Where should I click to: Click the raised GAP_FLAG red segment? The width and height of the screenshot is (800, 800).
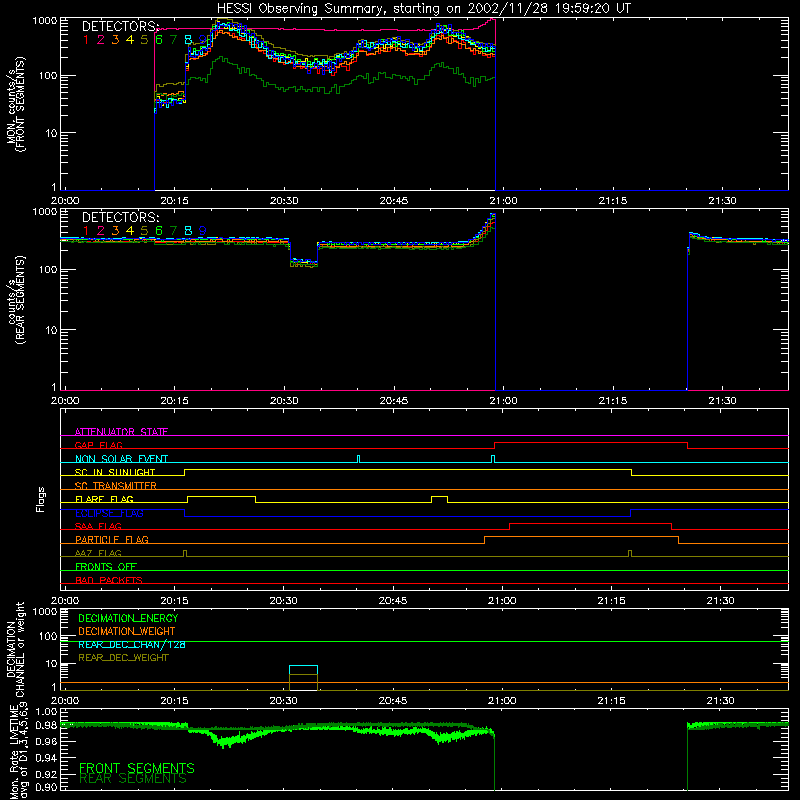coord(591,443)
